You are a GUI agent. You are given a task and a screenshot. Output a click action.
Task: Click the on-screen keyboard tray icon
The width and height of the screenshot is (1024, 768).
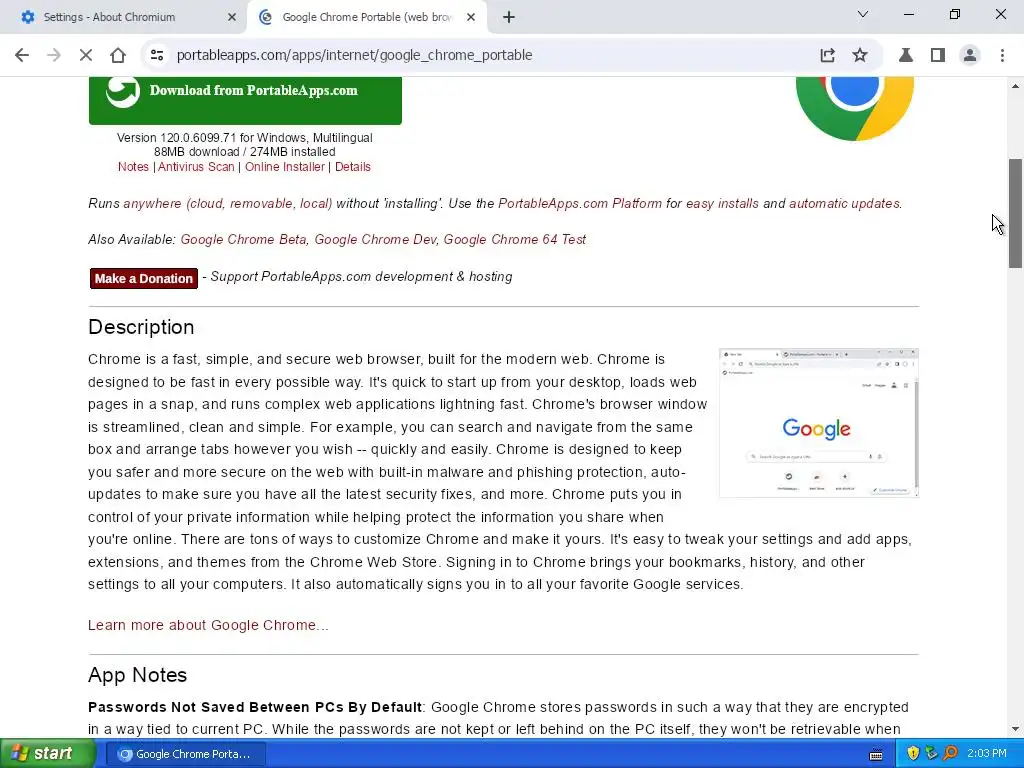(x=876, y=755)
